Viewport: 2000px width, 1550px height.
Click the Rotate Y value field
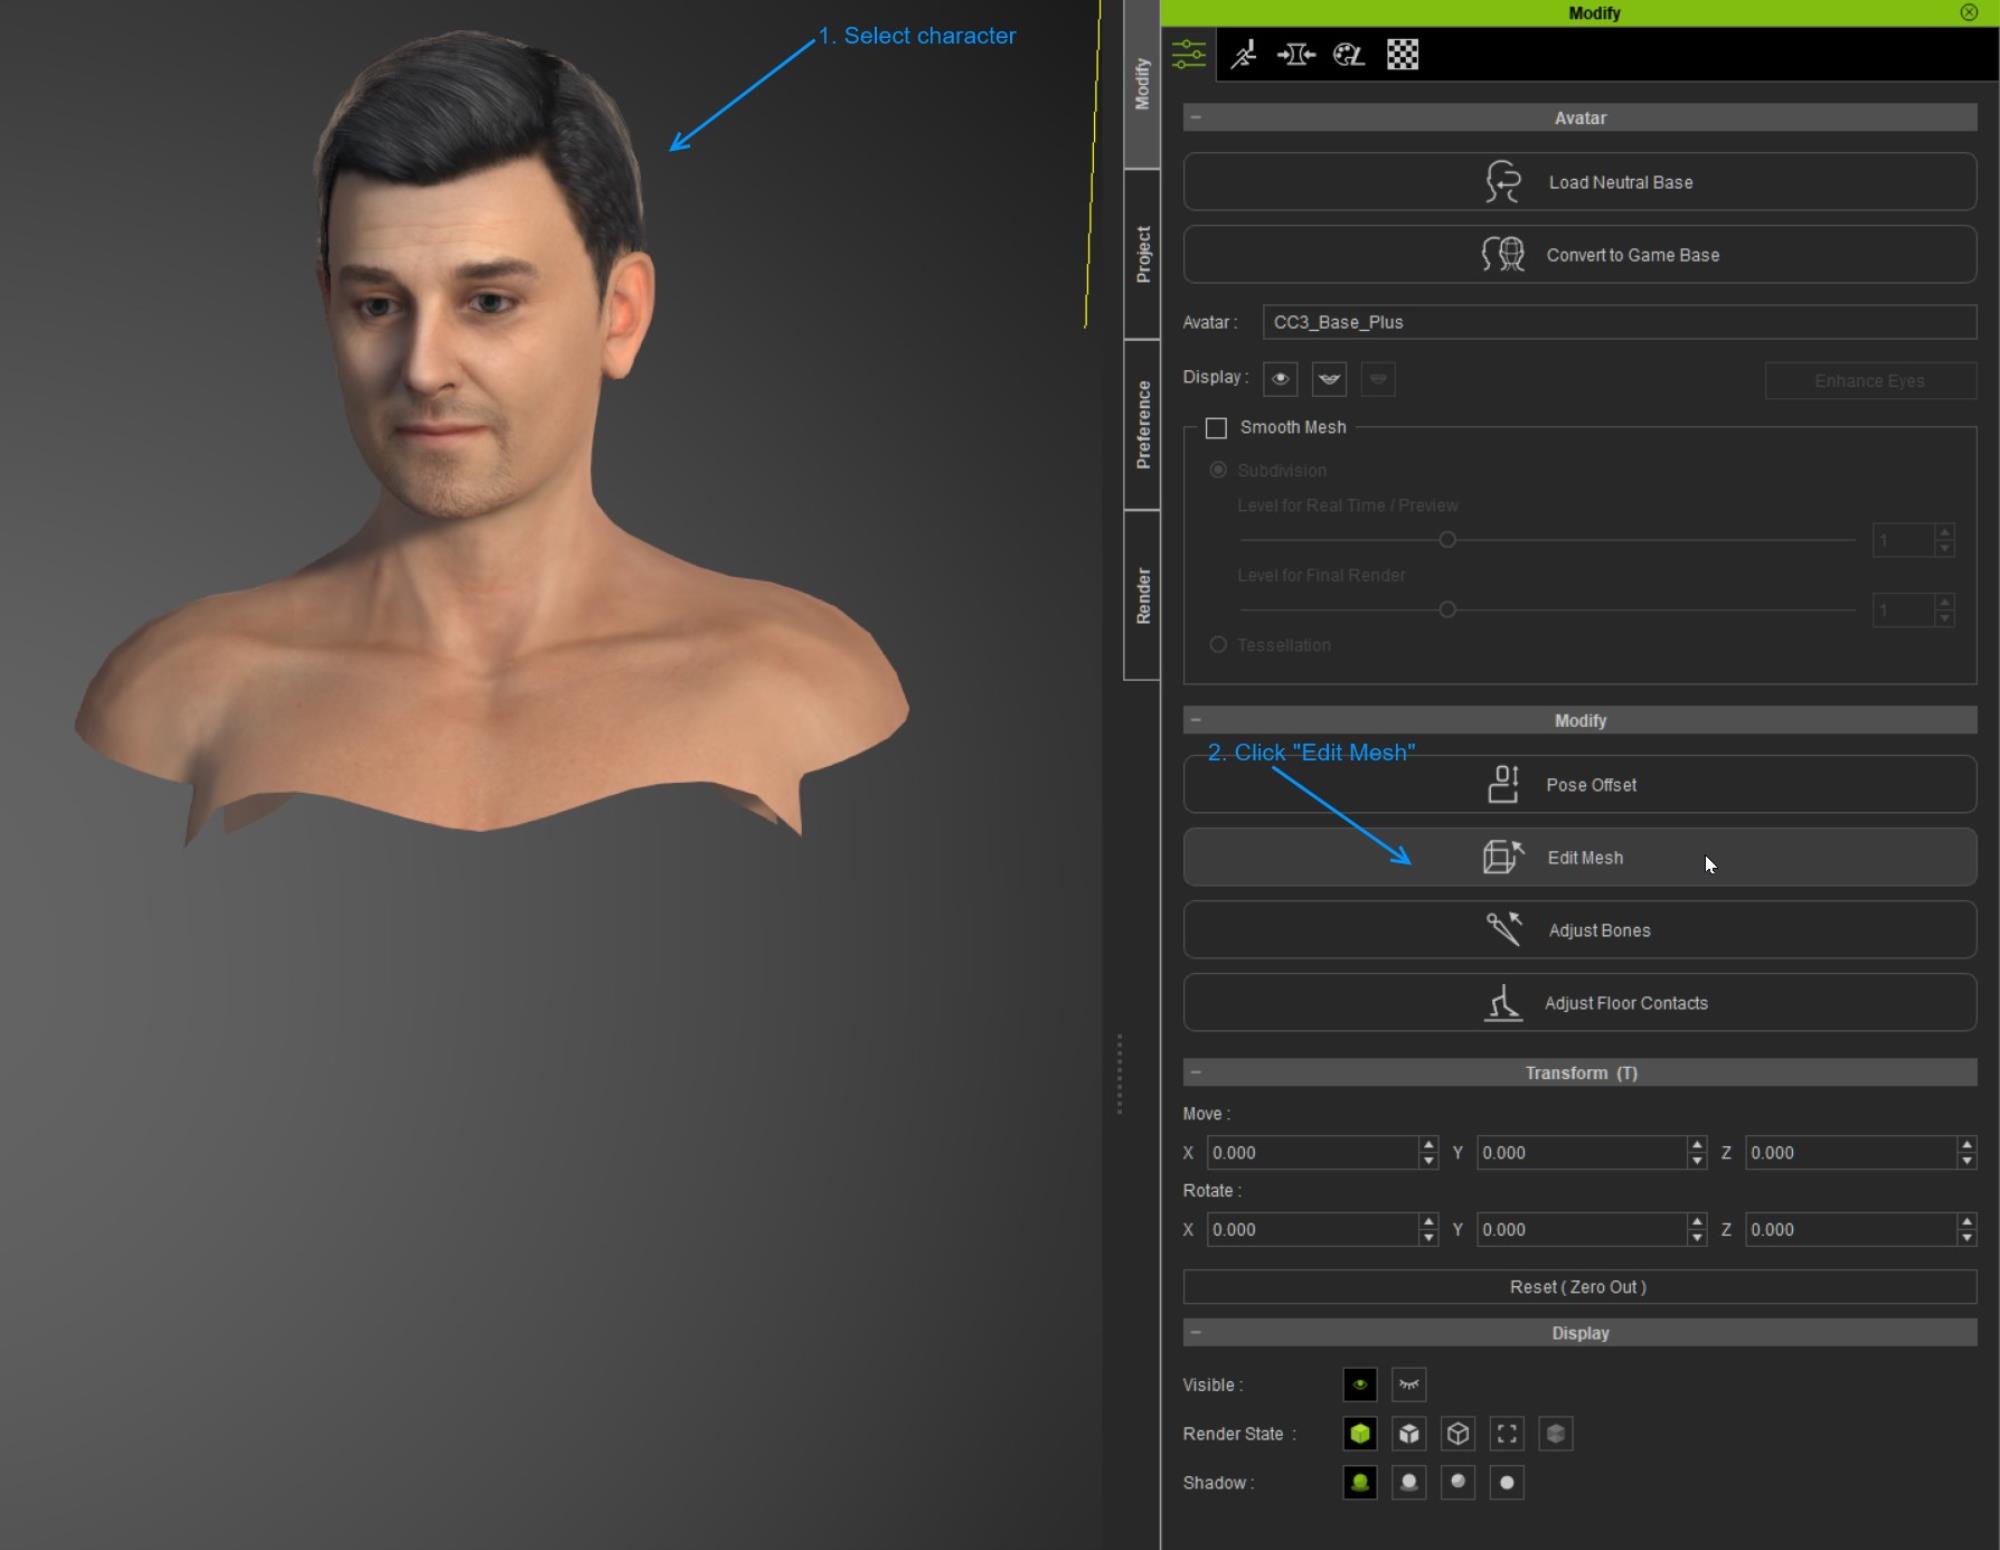click(x=1581, y=1230)
